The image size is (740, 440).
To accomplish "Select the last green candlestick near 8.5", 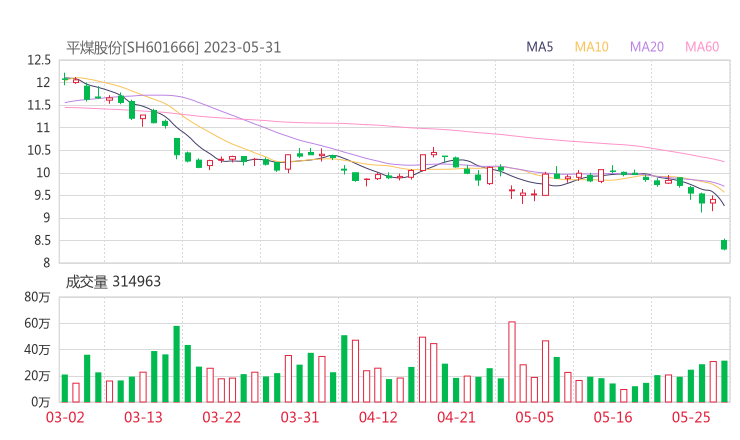I will pyautogui.click(x=724, y=244).
